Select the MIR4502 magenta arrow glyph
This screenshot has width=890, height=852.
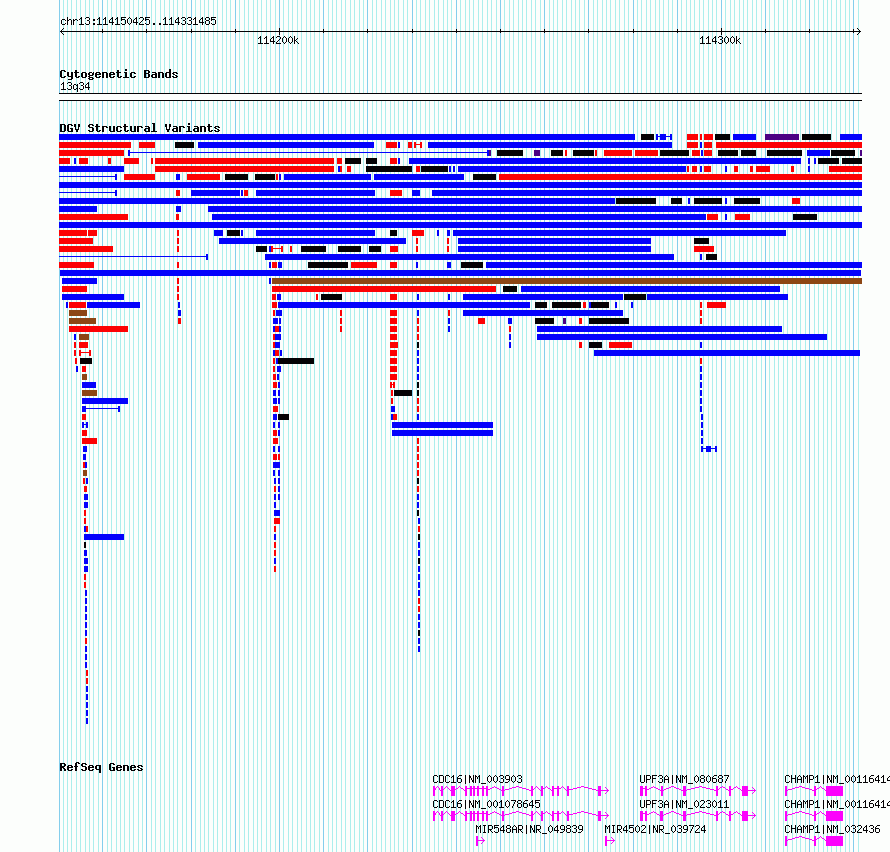(x=610, y=841)
